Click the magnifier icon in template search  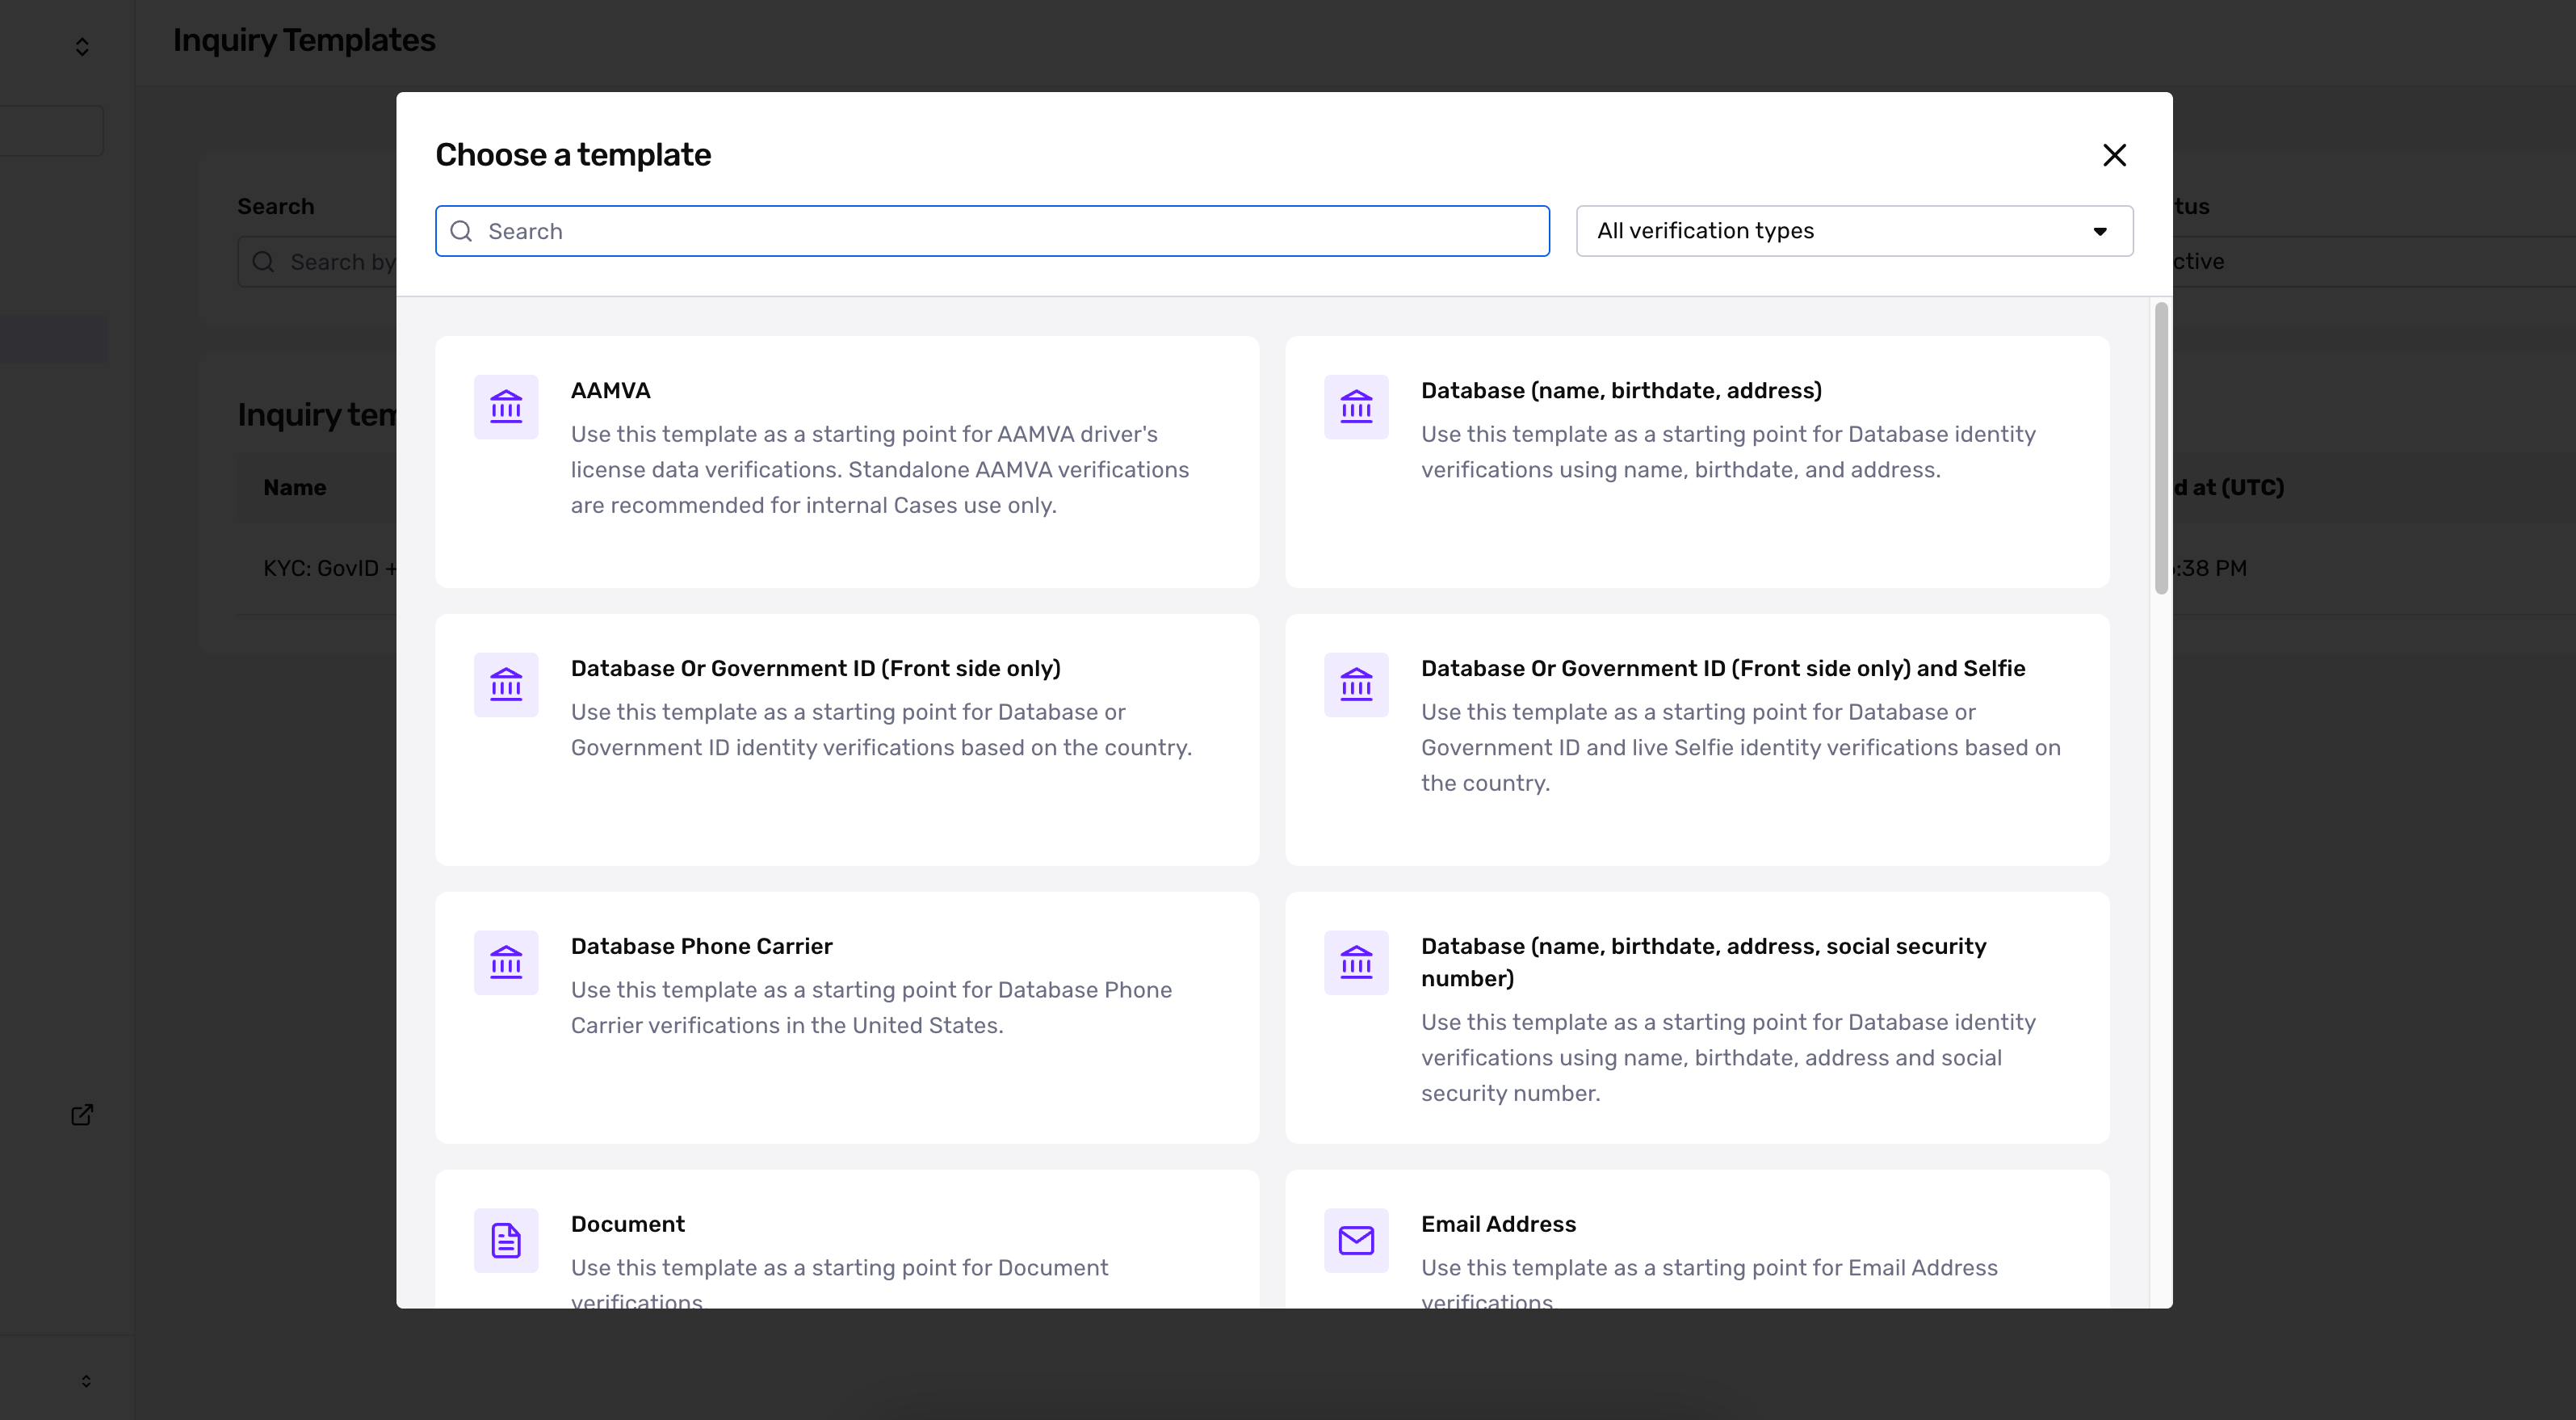tap(461, 231)
